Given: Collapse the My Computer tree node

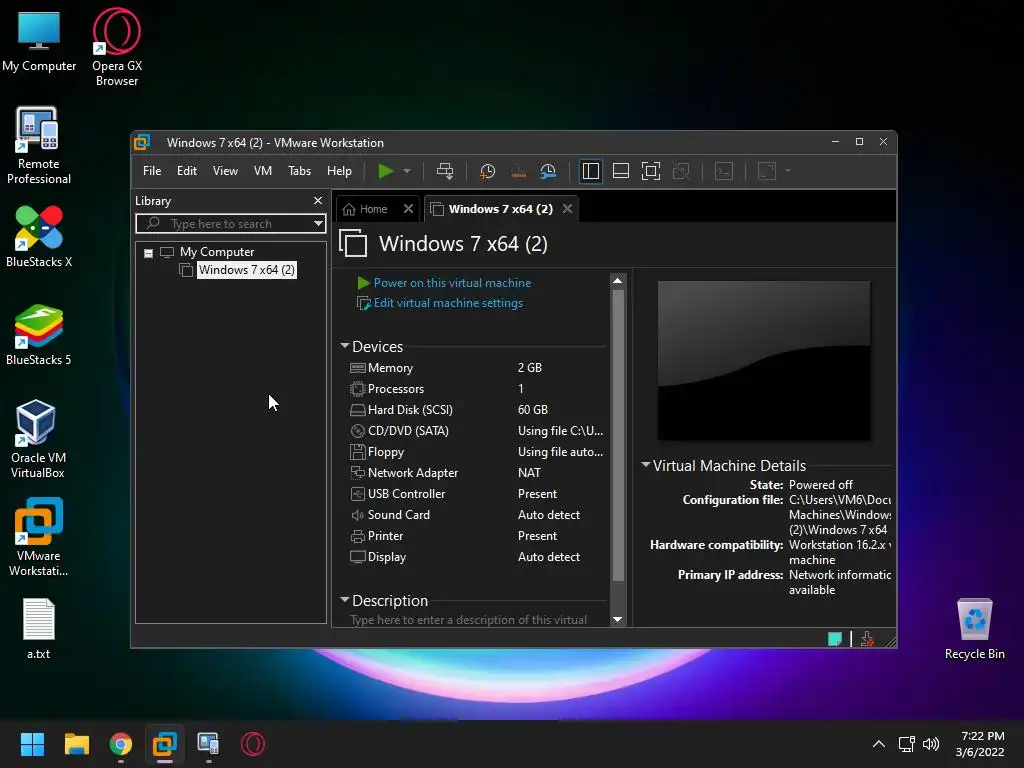Looking at the screenshot, I should click(x=148, y=253).
